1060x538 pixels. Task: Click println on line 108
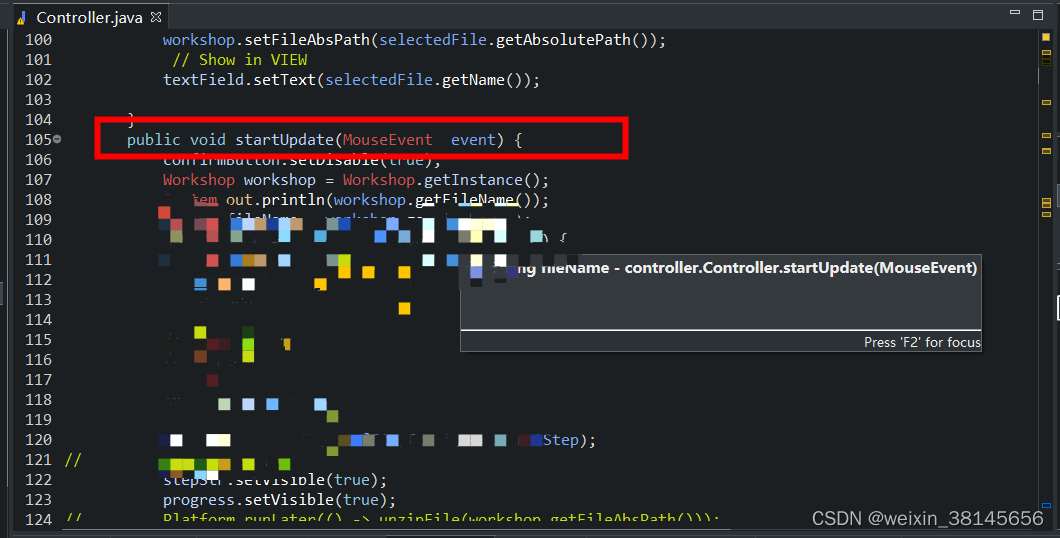tap(293, 200)
